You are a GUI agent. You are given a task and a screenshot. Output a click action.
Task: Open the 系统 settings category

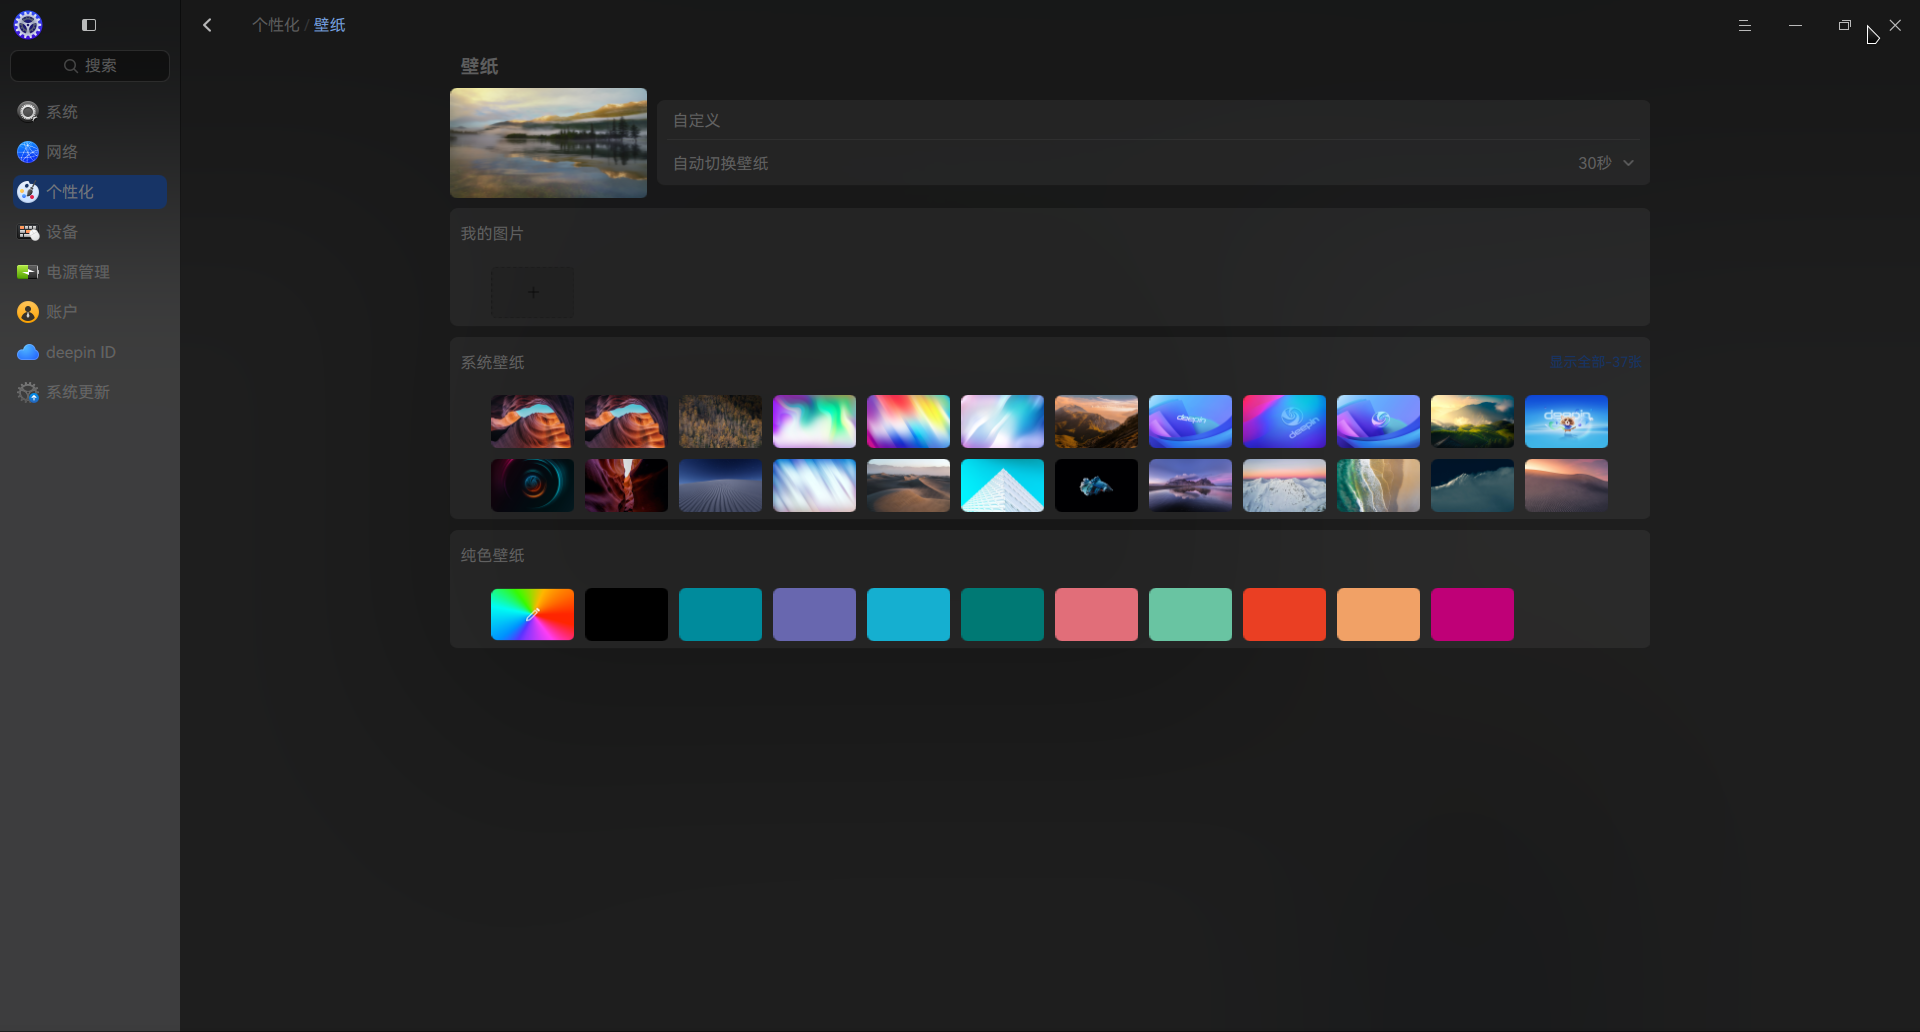pyautogui.click(x=90, y=112)
